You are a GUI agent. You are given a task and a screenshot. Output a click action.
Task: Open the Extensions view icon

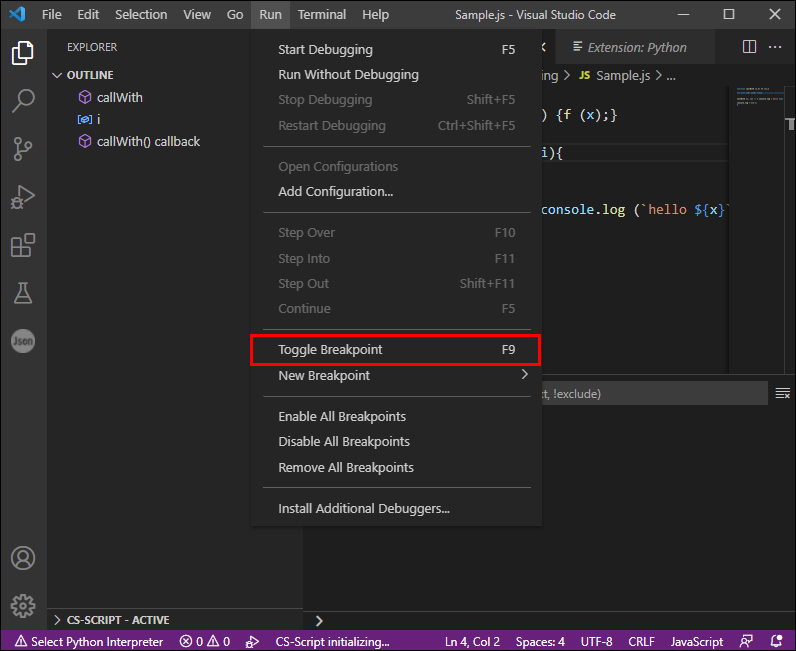pyautogui.click(x=23, y=245)
